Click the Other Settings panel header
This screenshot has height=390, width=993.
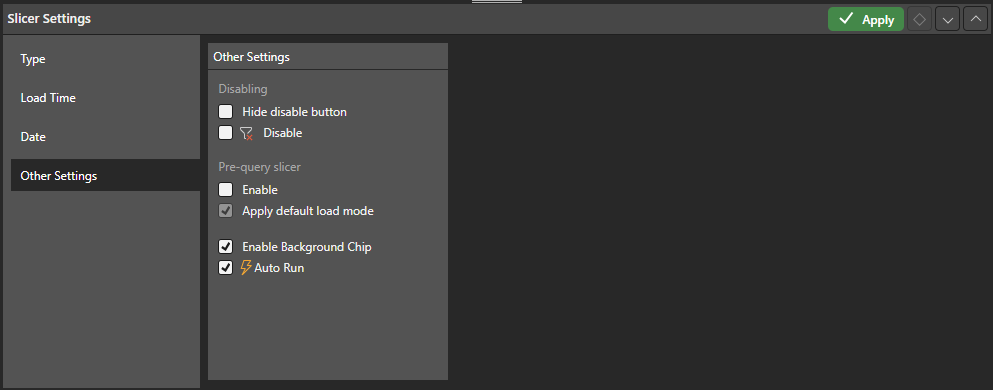(327, 56)
